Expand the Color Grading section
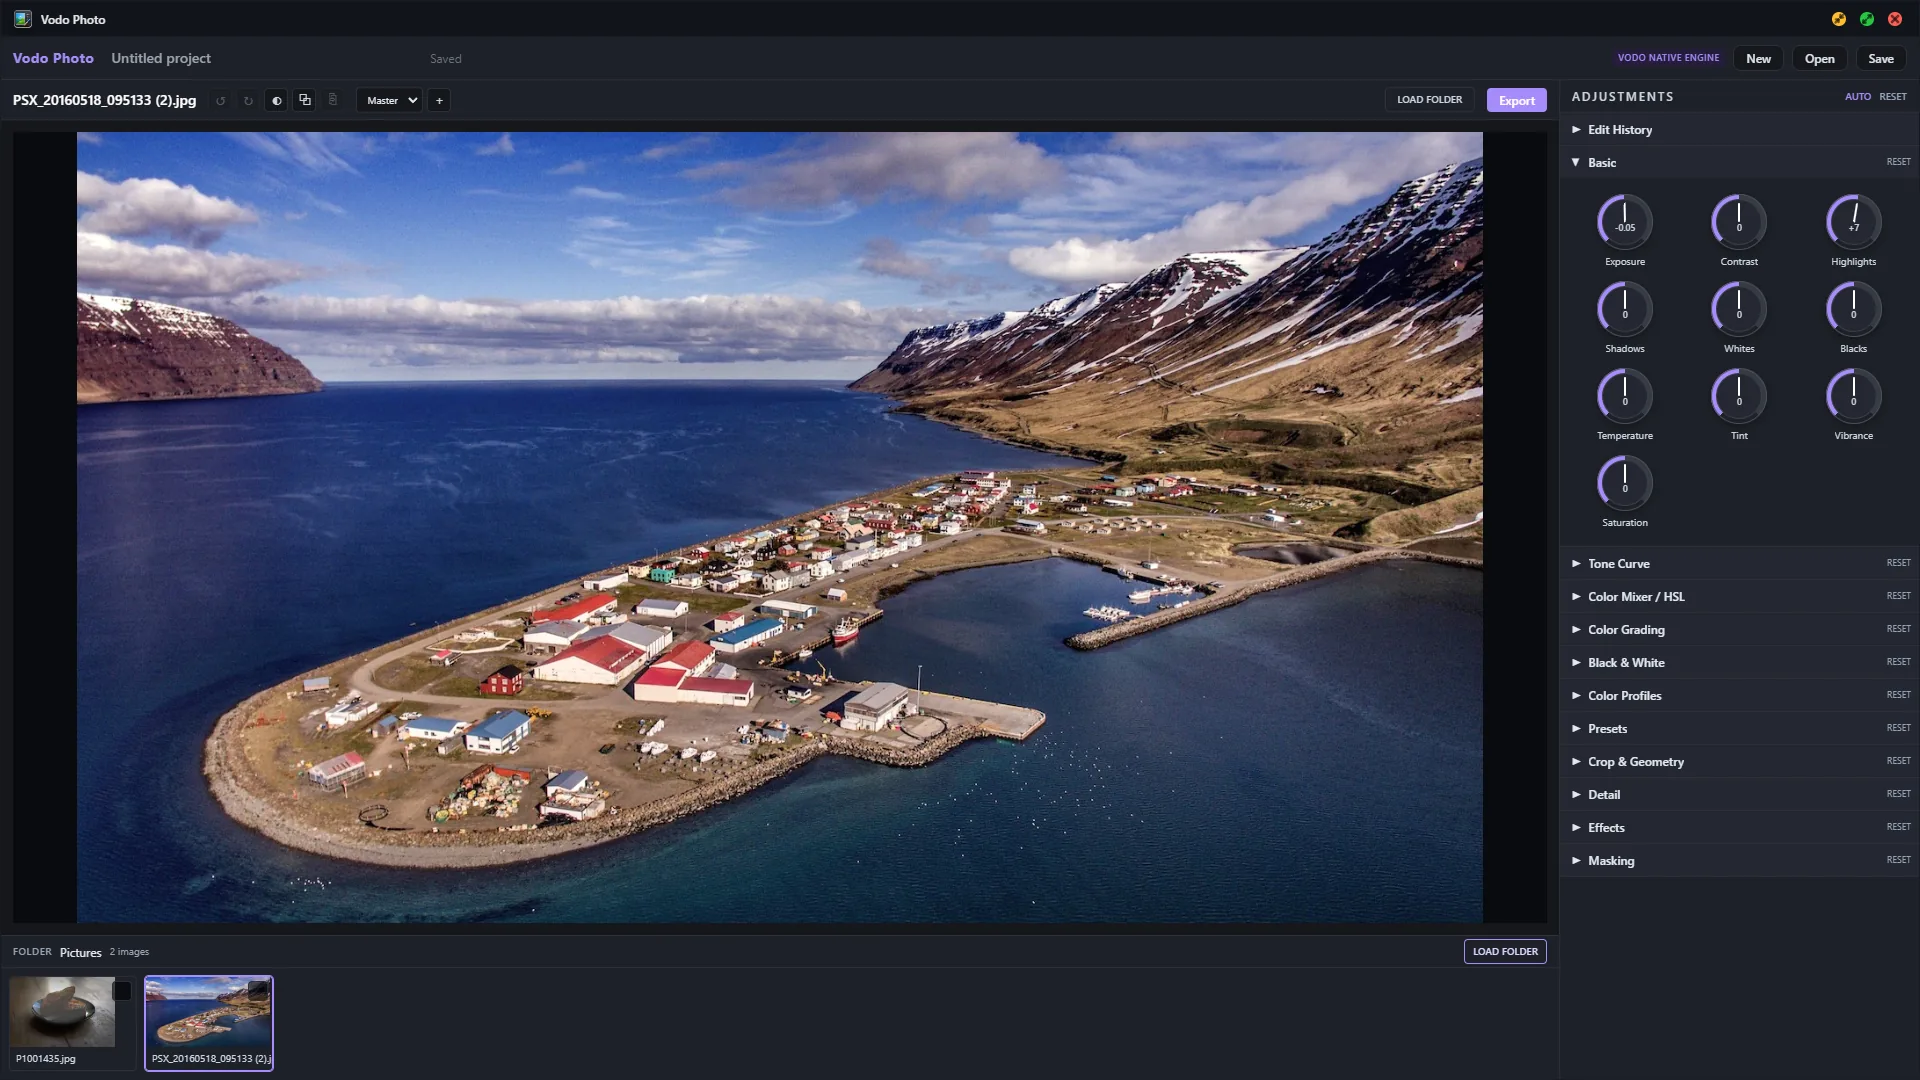 (x=1740, y=630)
